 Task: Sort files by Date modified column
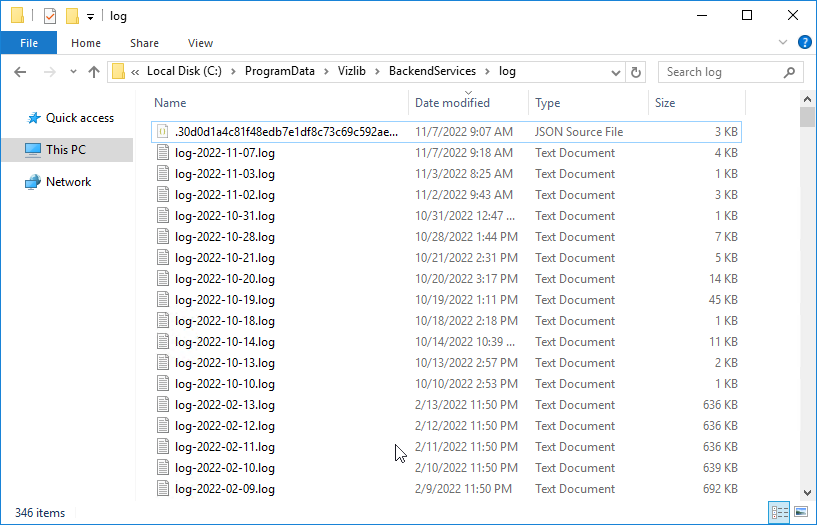(x=452, y=103)
